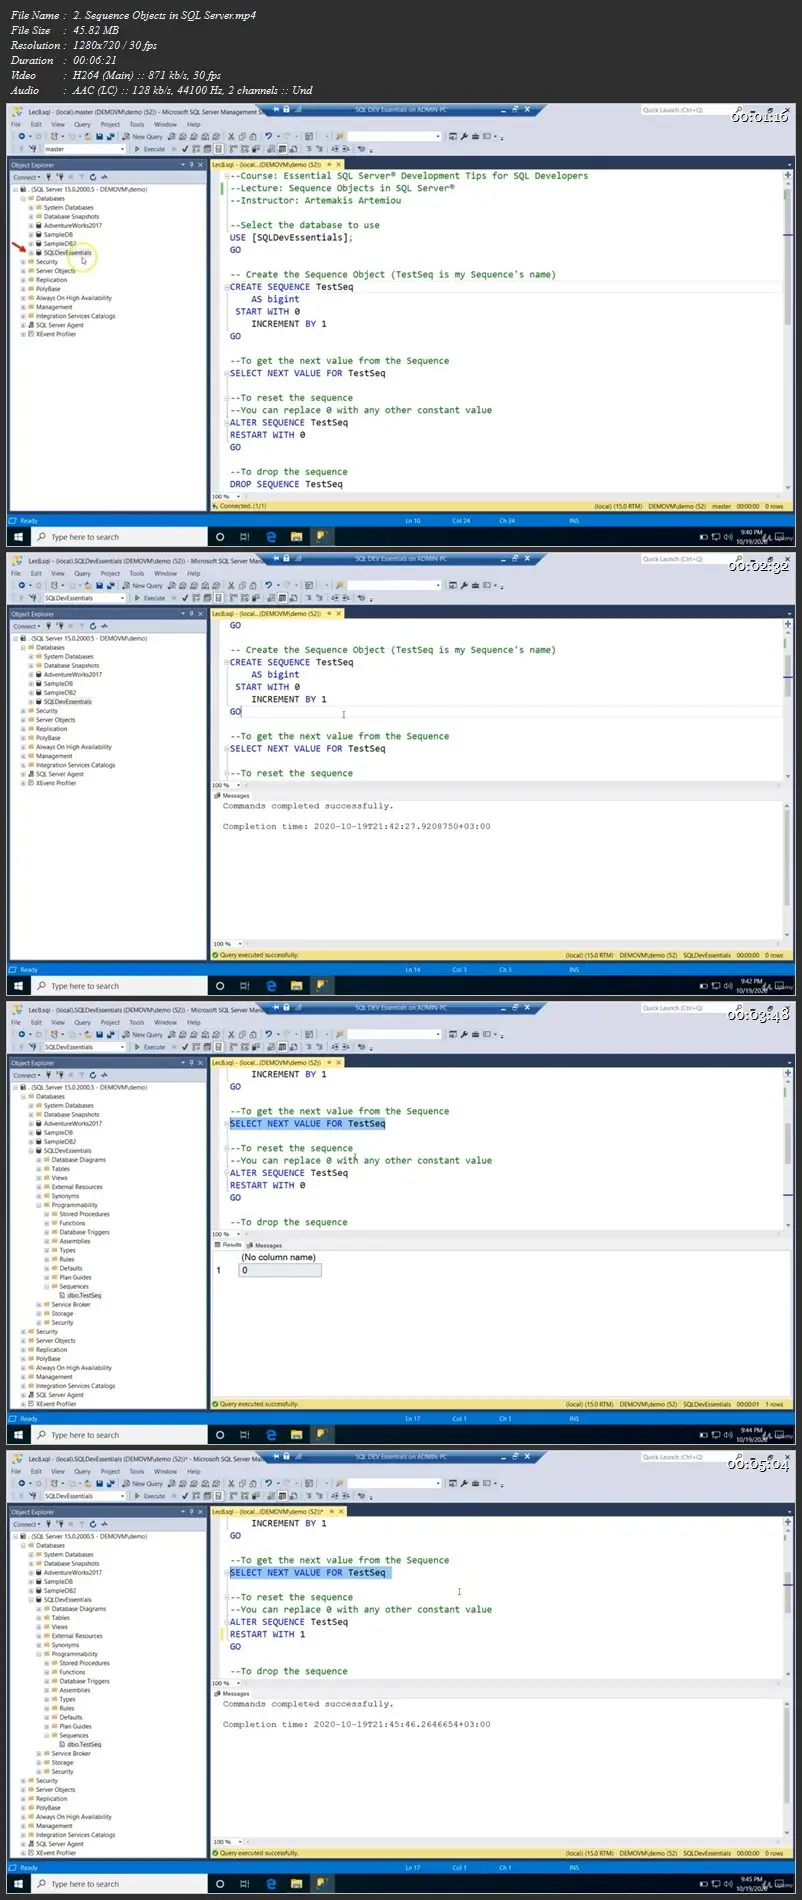Image resolution: width=802 pixels, height=1900 pixels.
Task: Refresh Object Explorer in the 00:01:16 frame
Action: coord(93,177)
